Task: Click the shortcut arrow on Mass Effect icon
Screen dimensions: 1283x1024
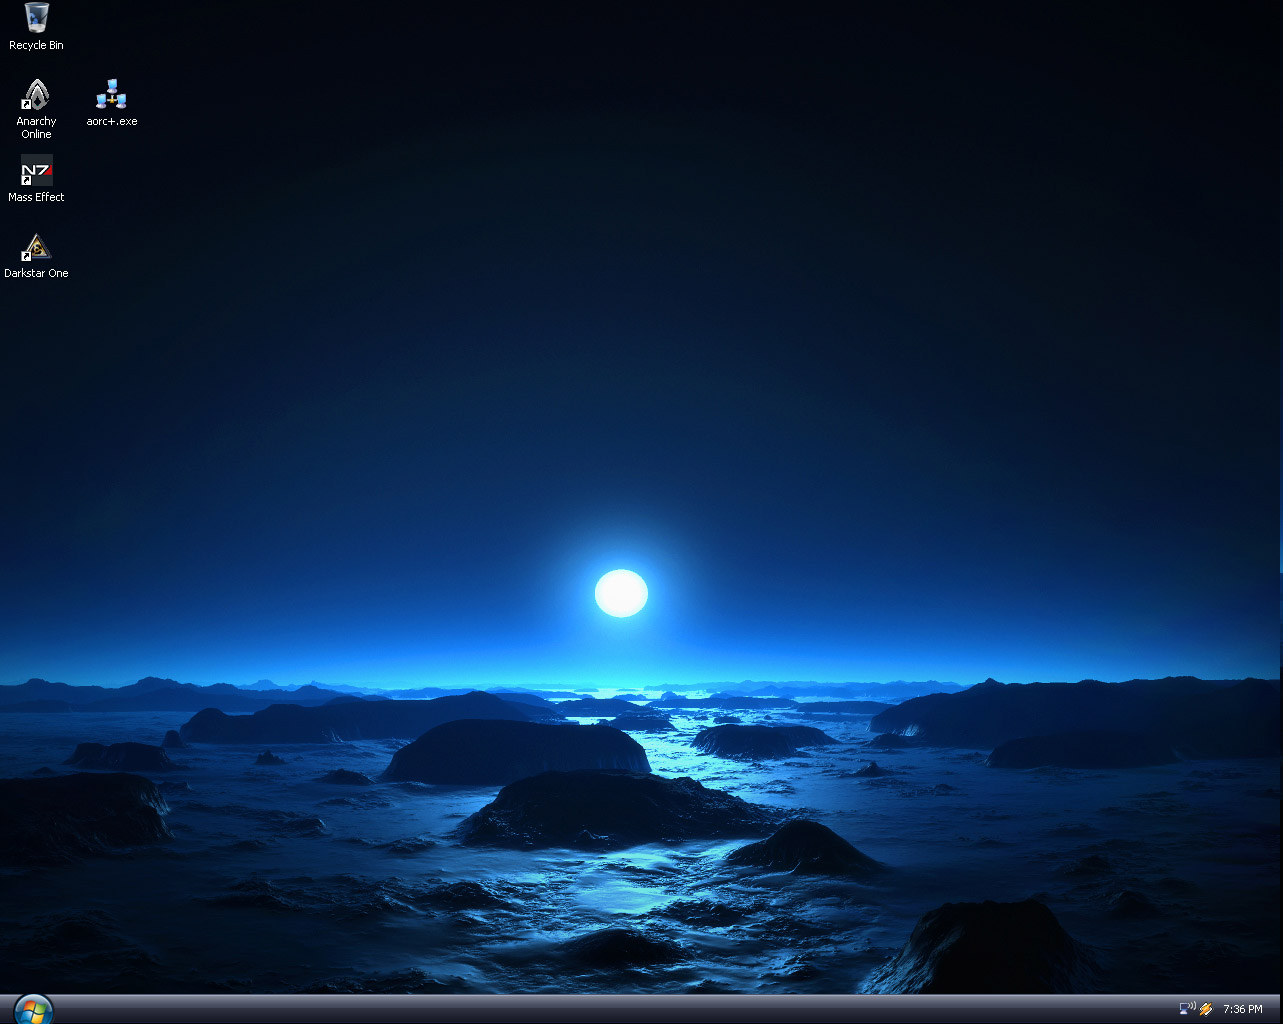Action: tap(26, 181)
